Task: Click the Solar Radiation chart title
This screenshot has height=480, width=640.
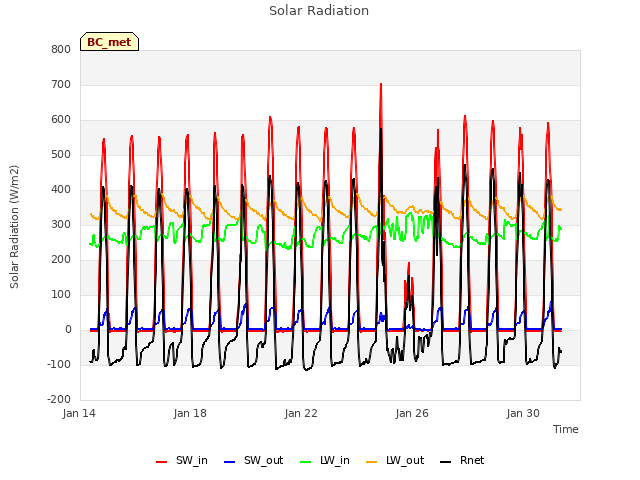Action: coord(319,11)
